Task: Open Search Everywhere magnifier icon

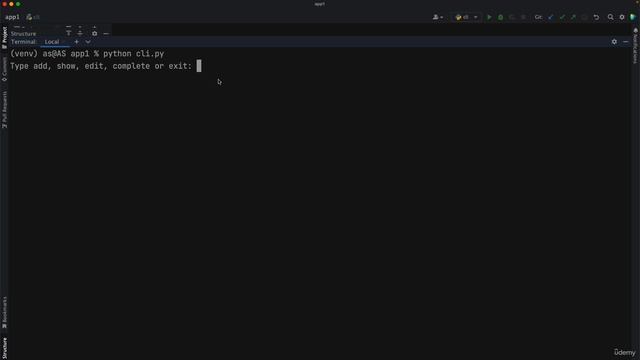Action: pos(610,17)
